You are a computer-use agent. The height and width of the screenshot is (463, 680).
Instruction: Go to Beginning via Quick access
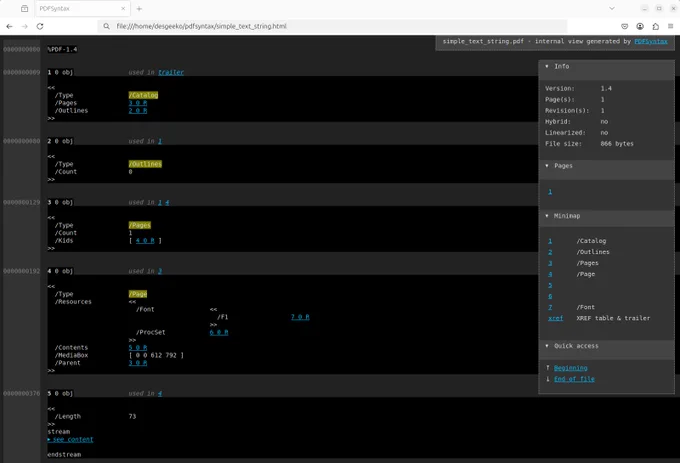[x=571, y=368]
